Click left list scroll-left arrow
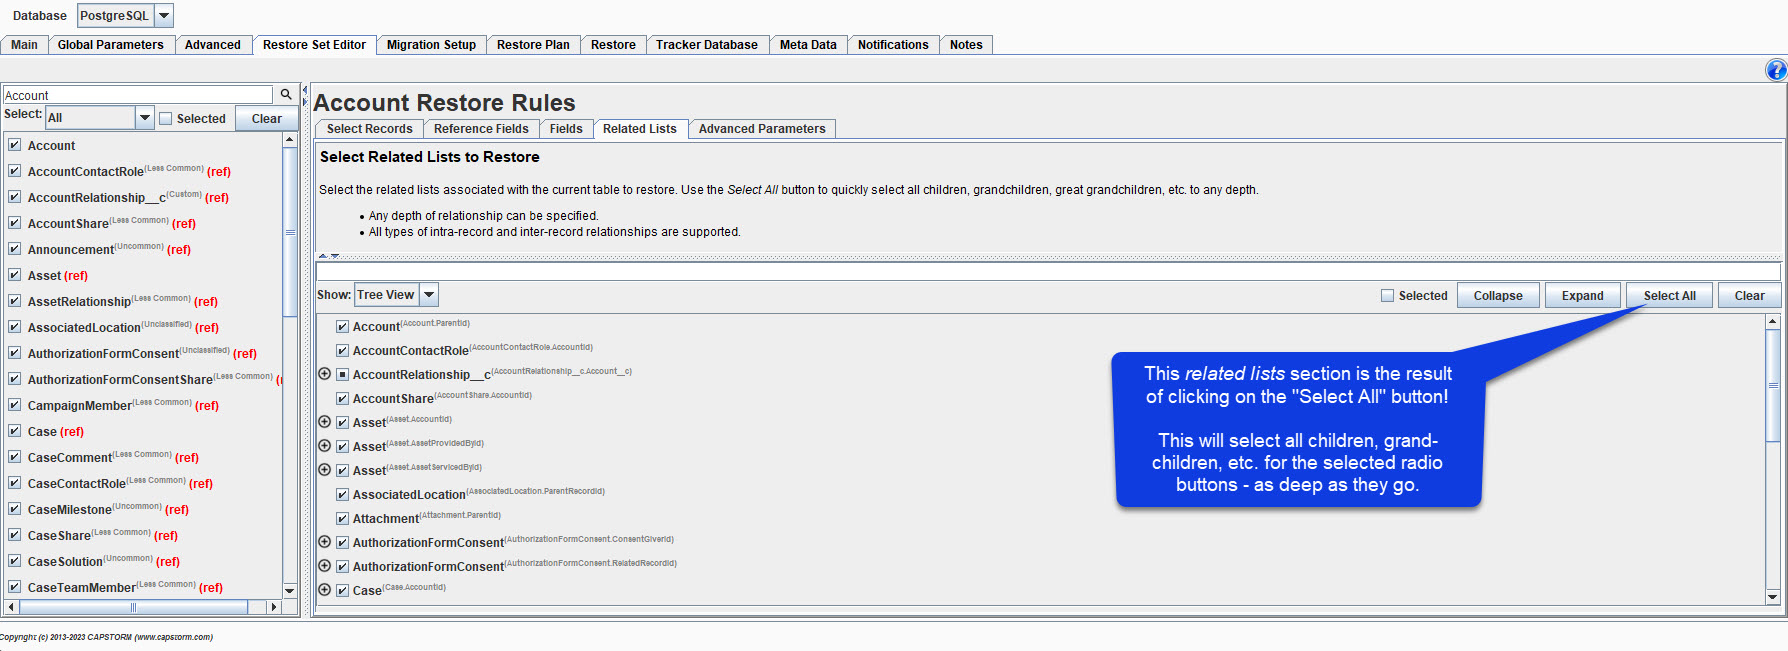 click(x=11, y=607)
